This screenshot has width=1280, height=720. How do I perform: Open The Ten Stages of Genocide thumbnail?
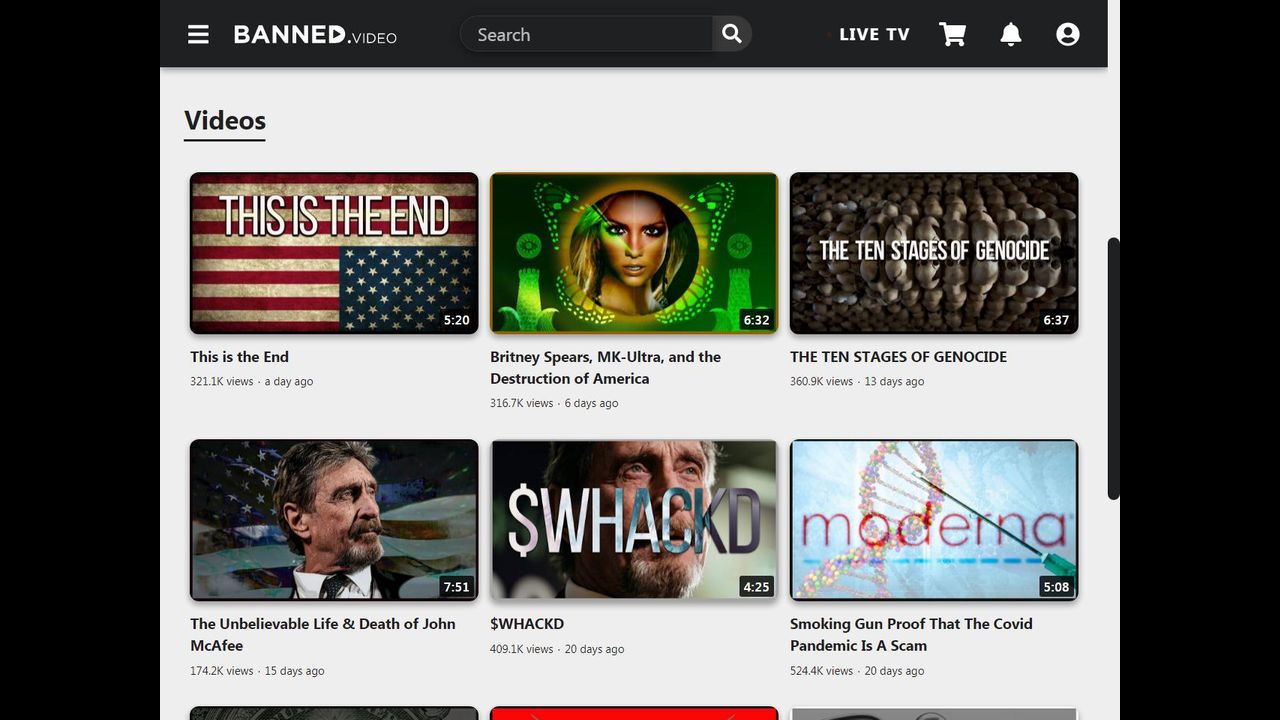(934, 253)
